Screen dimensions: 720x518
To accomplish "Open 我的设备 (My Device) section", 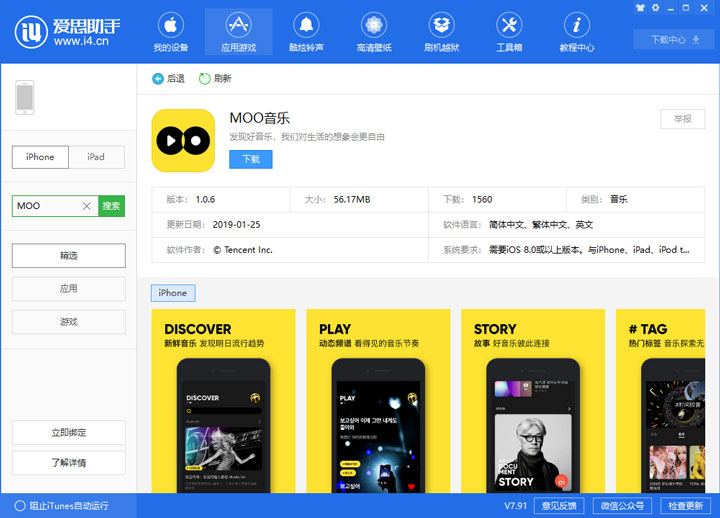I will click(x=171, y=32).
